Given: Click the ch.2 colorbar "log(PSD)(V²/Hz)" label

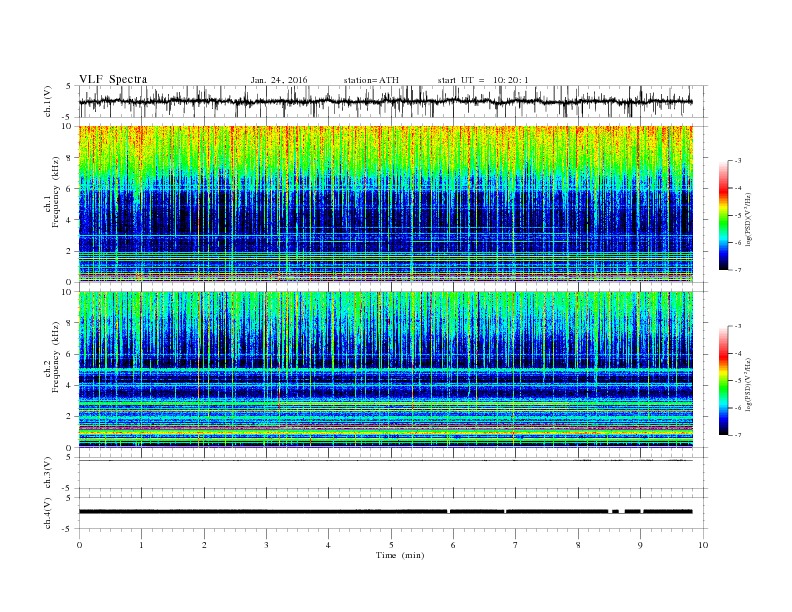Looking at the screenshot, I should coord(749,384).
